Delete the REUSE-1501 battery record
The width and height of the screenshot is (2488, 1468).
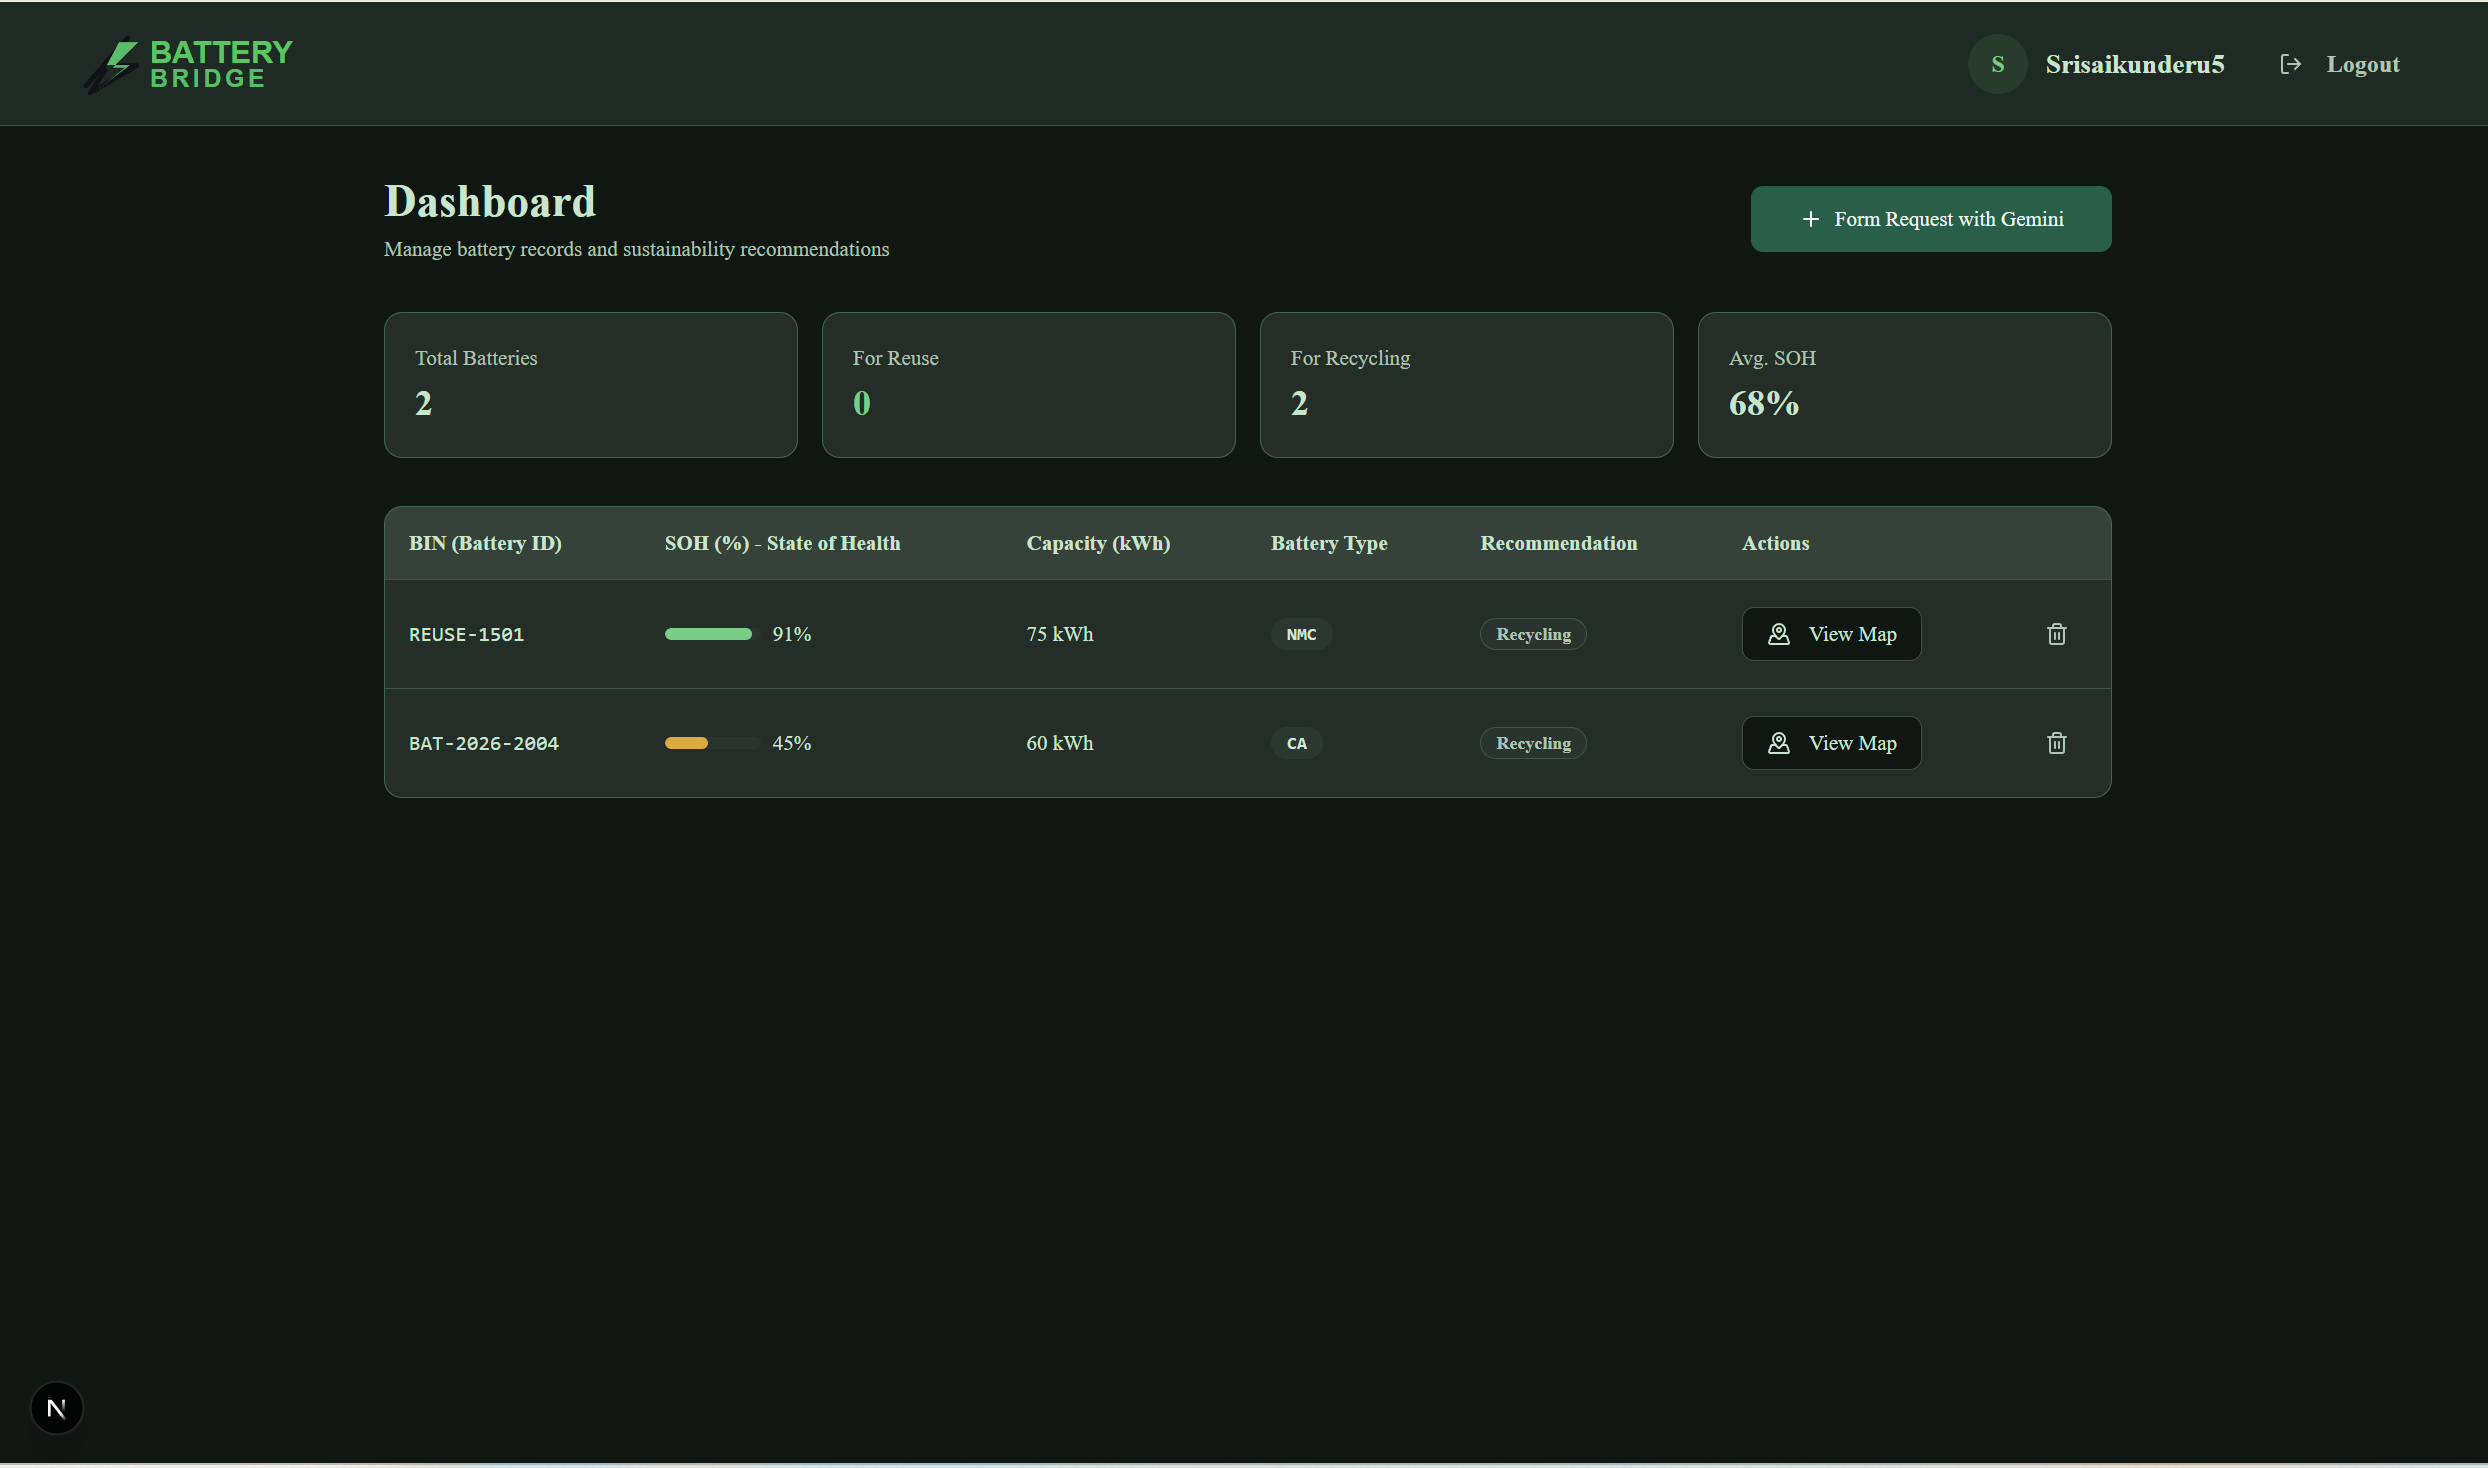coord(2056,634)
